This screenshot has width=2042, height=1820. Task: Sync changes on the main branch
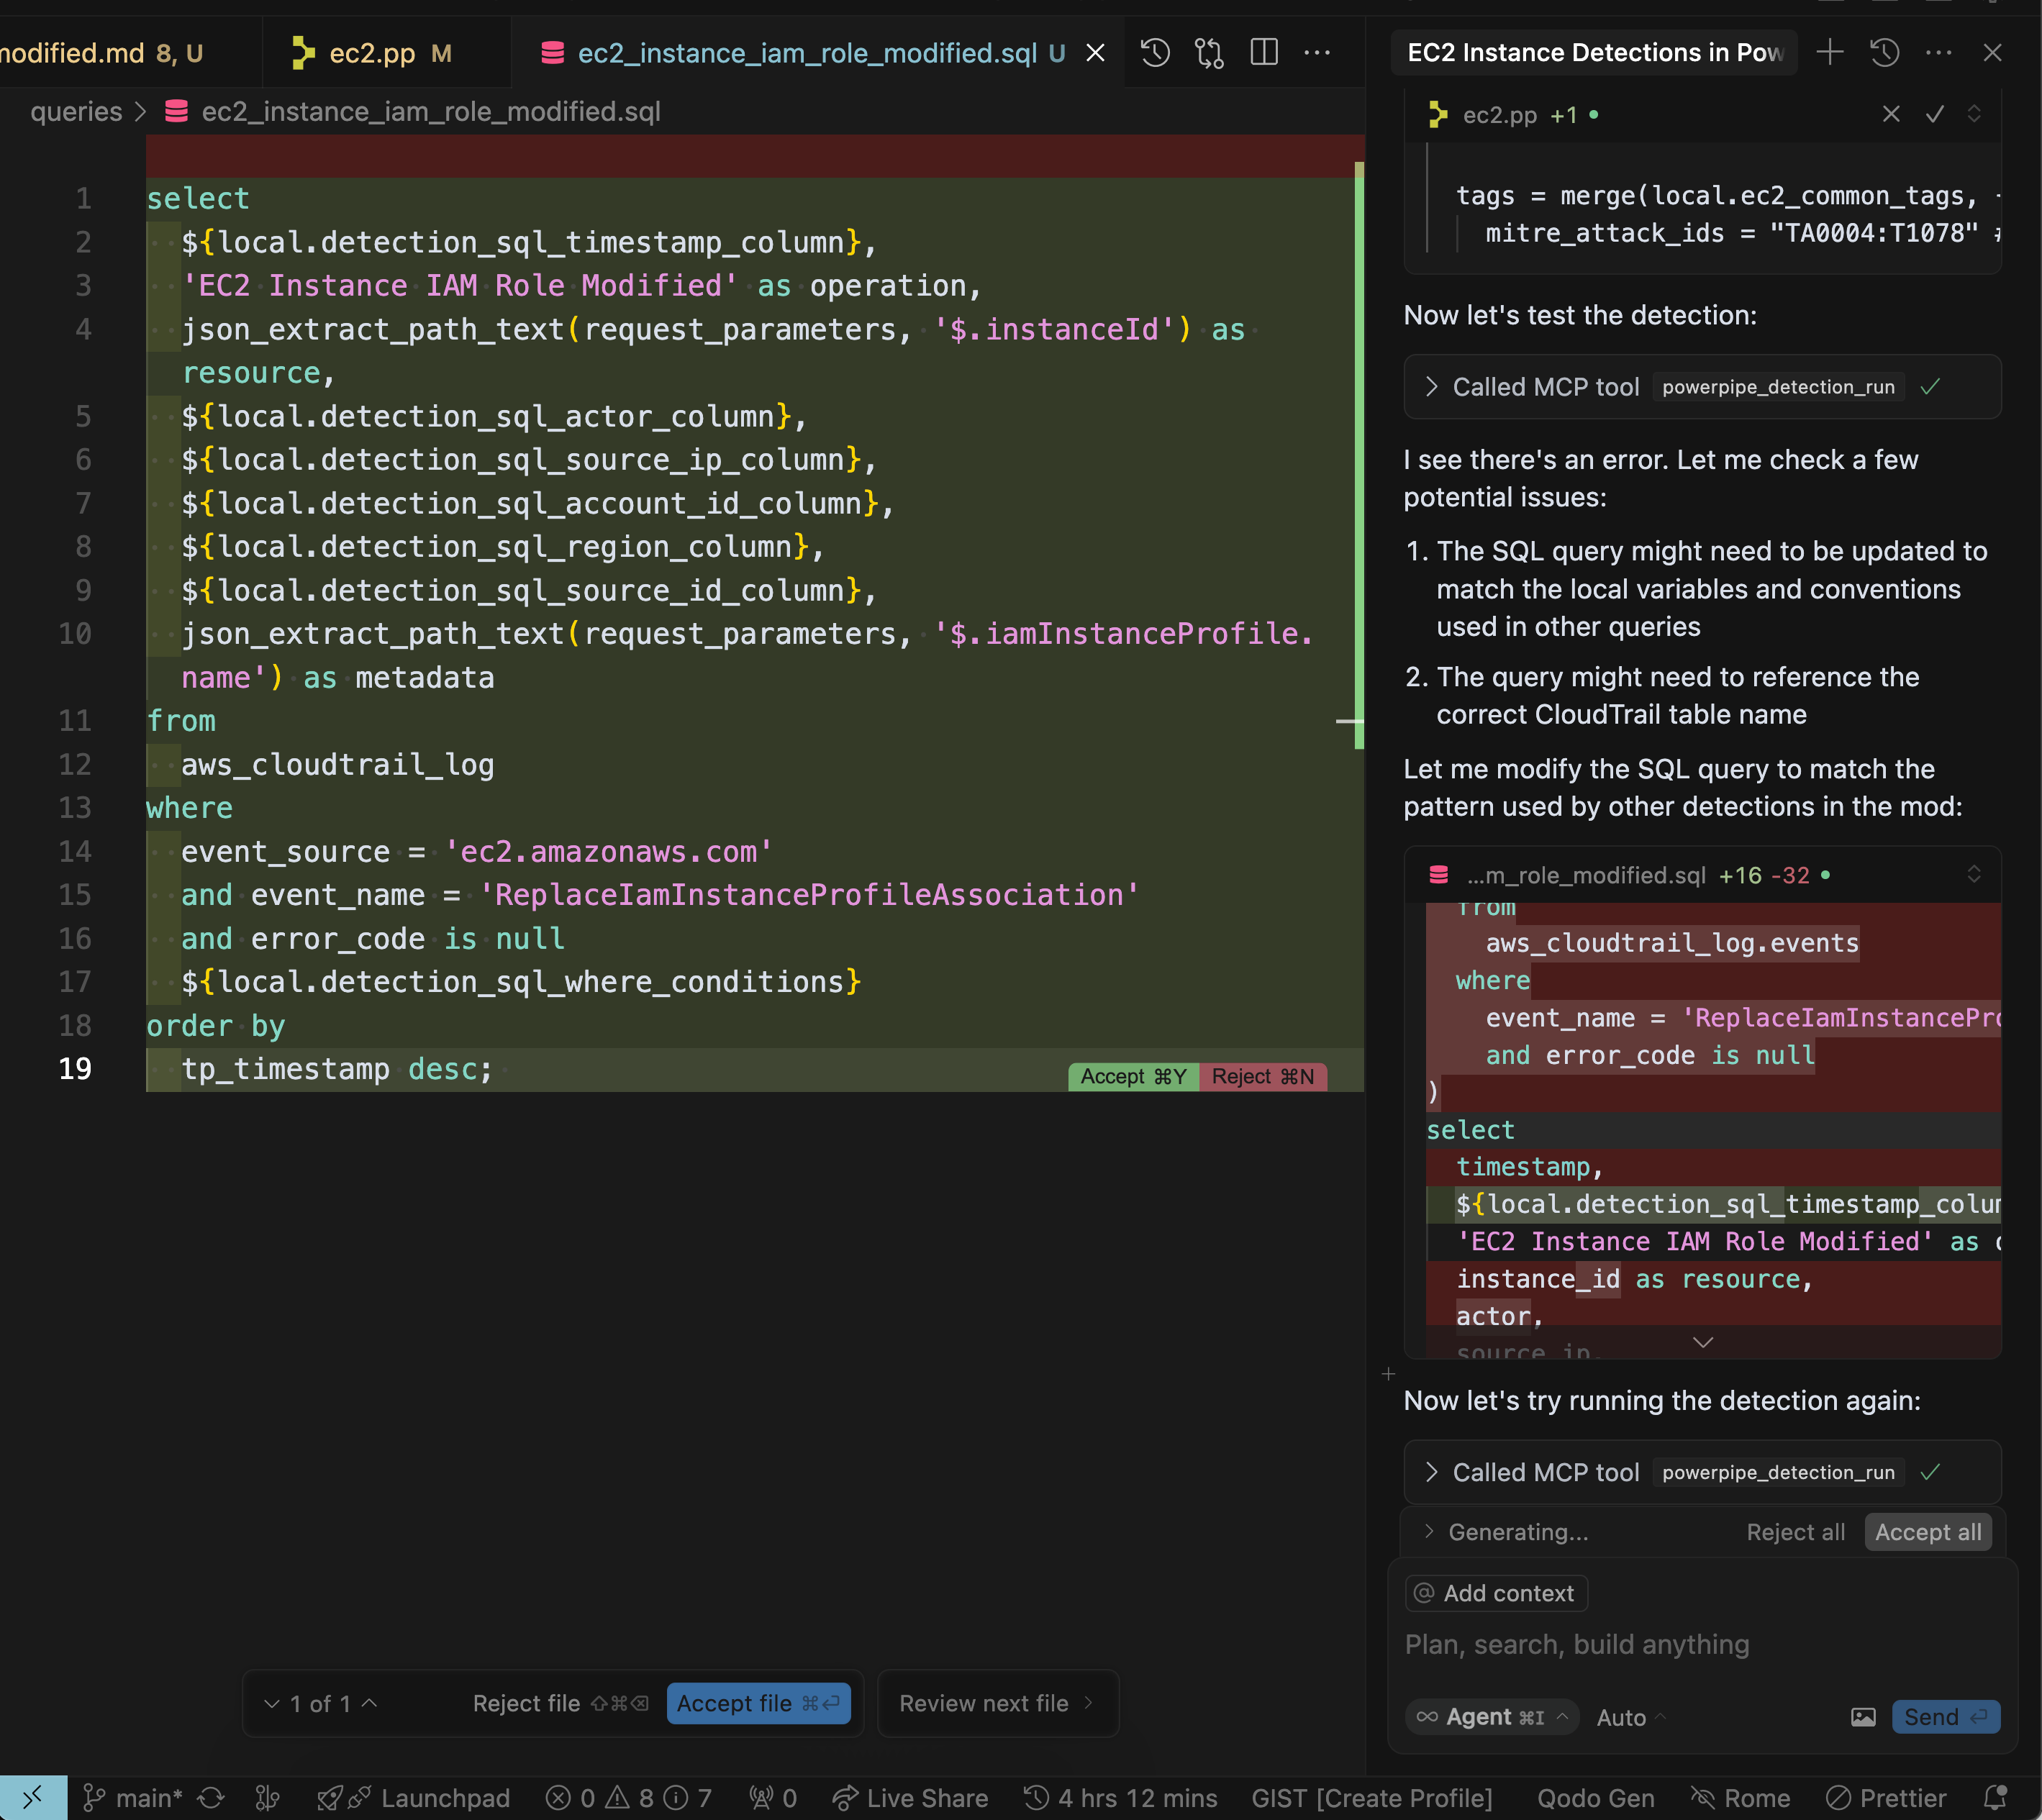pos(211,1797)
